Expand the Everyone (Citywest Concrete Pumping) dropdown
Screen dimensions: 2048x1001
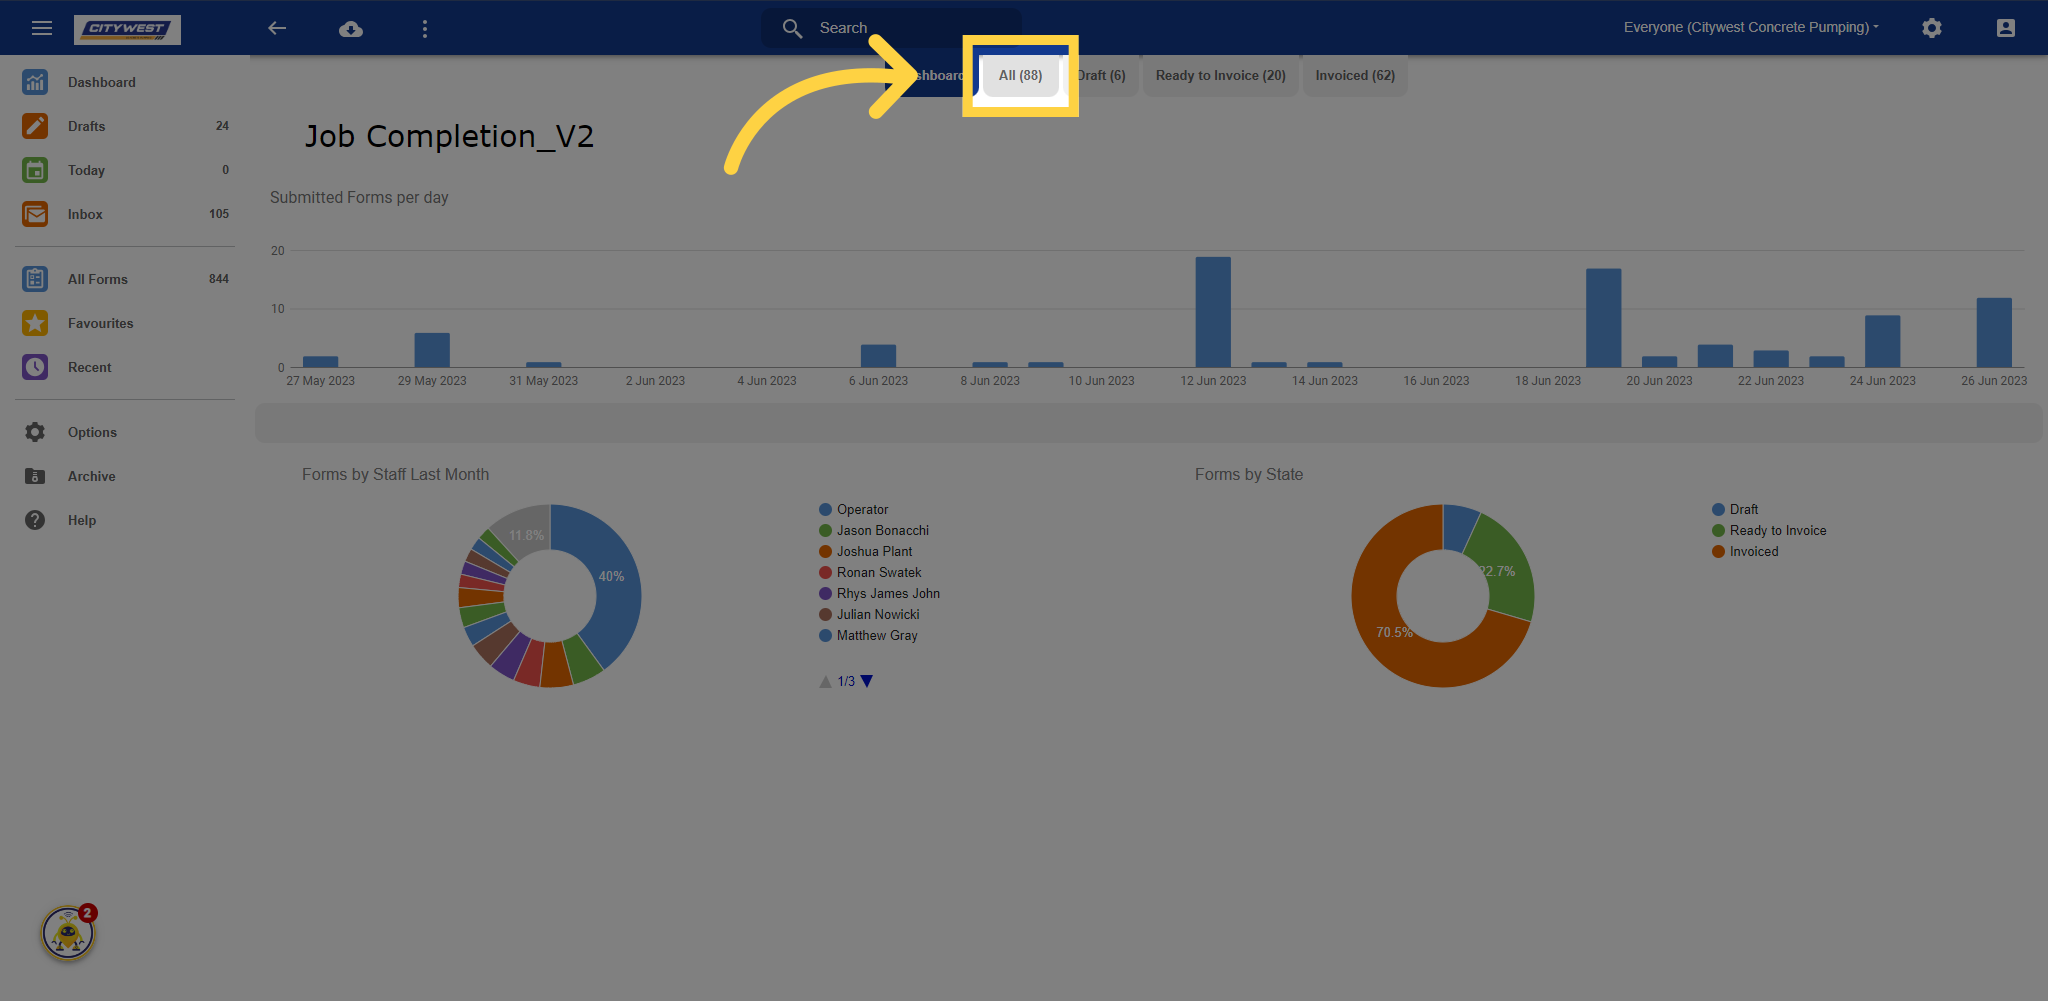(x=1751, y=27)
